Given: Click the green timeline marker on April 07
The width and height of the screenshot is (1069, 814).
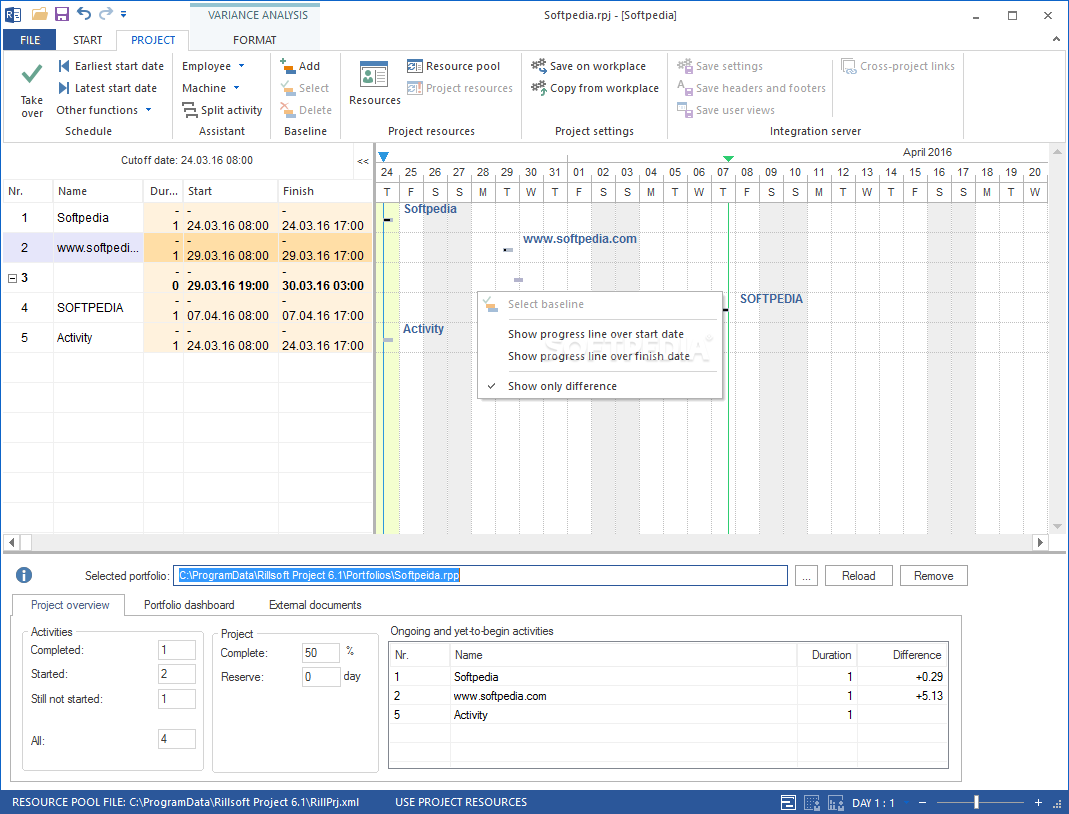Looking at the screenshot, I should tap(728, 158).
